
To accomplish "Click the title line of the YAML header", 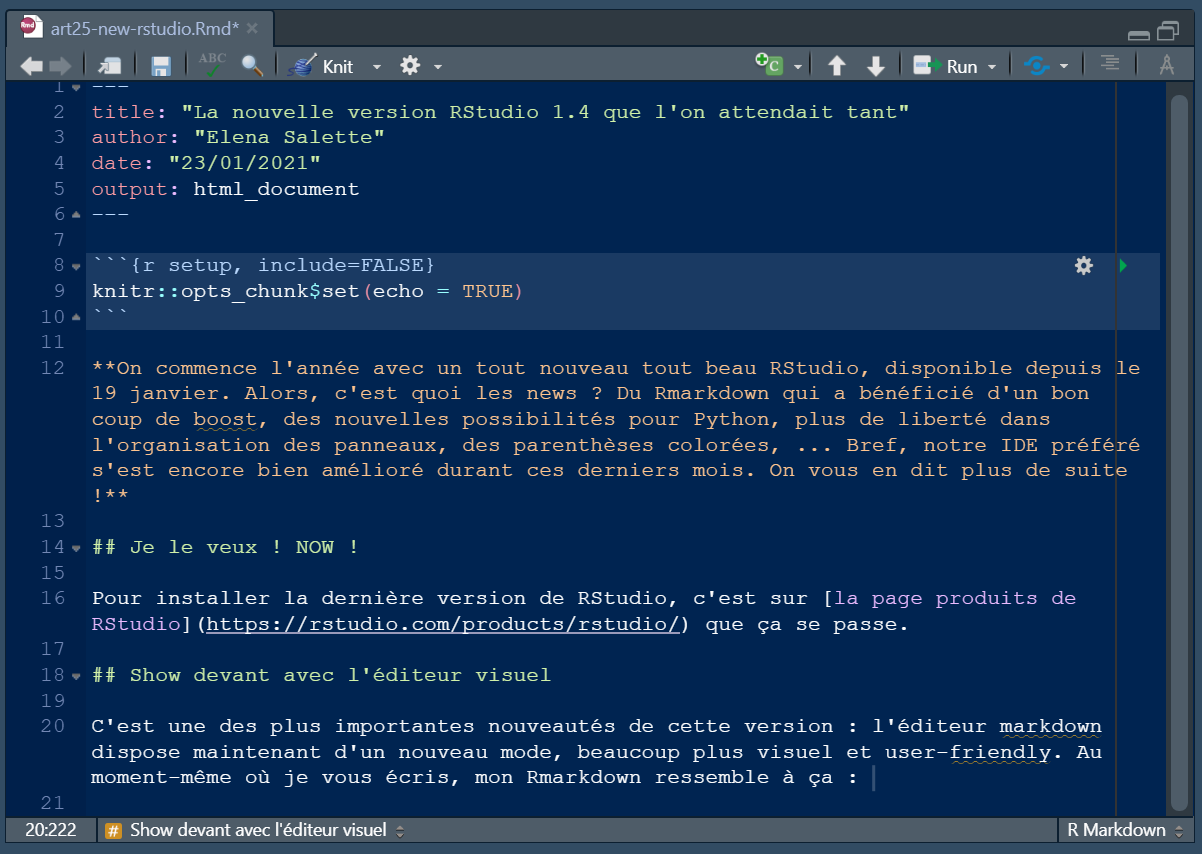I will click(x=500, y=112).
